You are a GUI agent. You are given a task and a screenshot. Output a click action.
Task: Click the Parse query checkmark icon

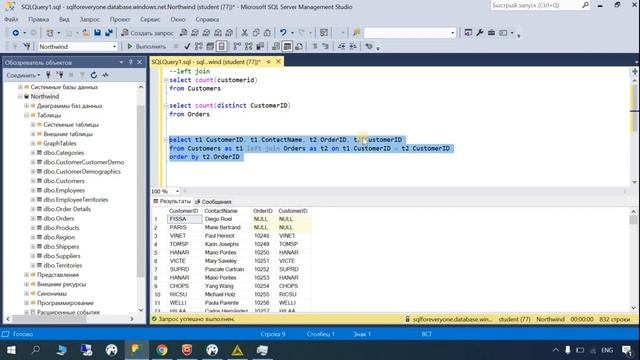pyautogui.click(x=187, y=47)
